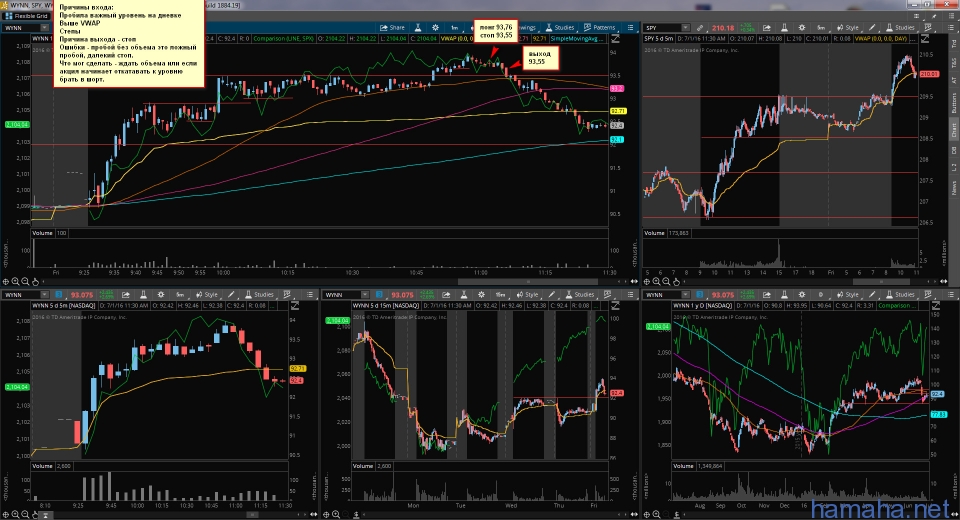Enable crosshair cursor under WYNN 5m chart

tap(6, 514)
